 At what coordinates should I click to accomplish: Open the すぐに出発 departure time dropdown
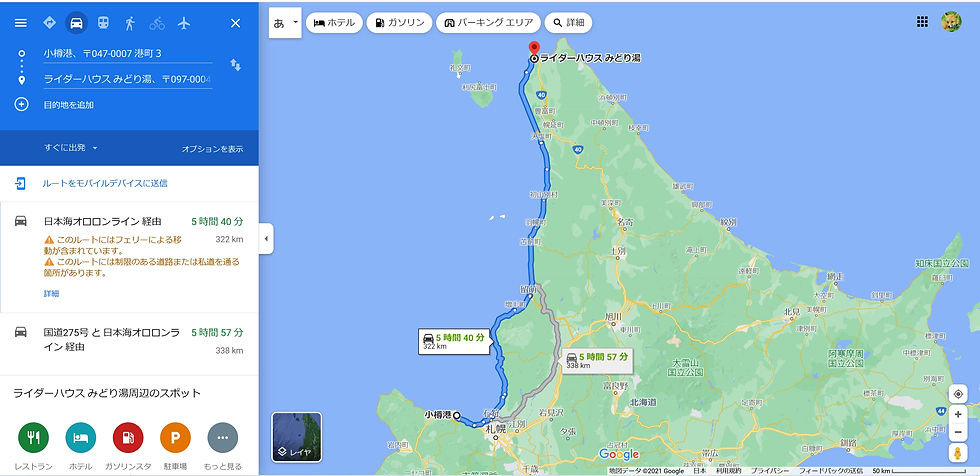71,148
